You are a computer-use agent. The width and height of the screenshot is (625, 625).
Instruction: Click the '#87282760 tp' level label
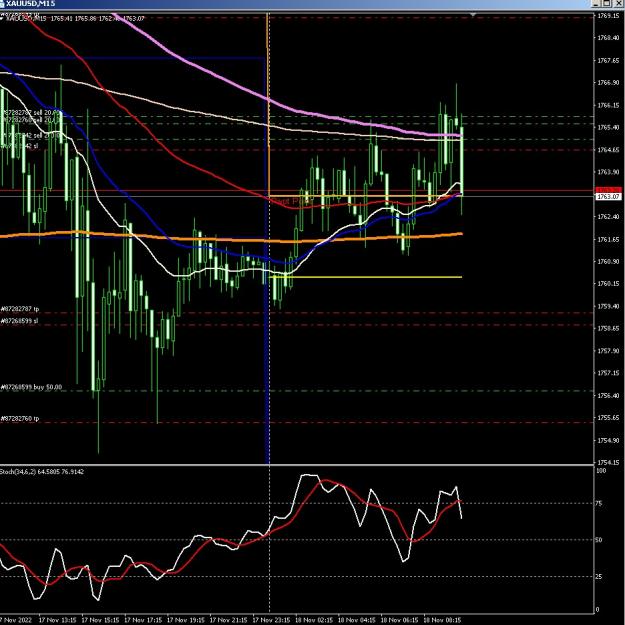point(20,419)
